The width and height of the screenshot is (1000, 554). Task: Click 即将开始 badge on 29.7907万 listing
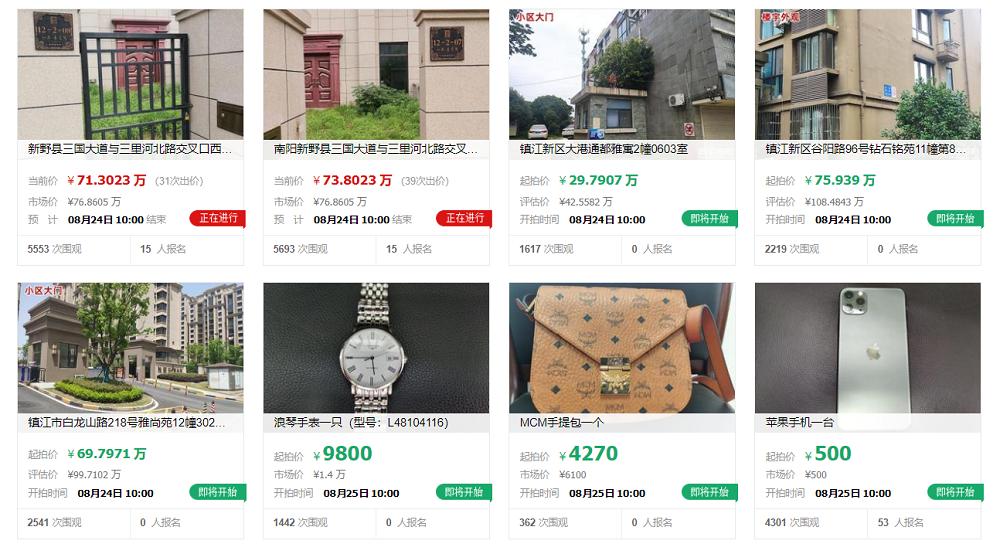(709, 219)
